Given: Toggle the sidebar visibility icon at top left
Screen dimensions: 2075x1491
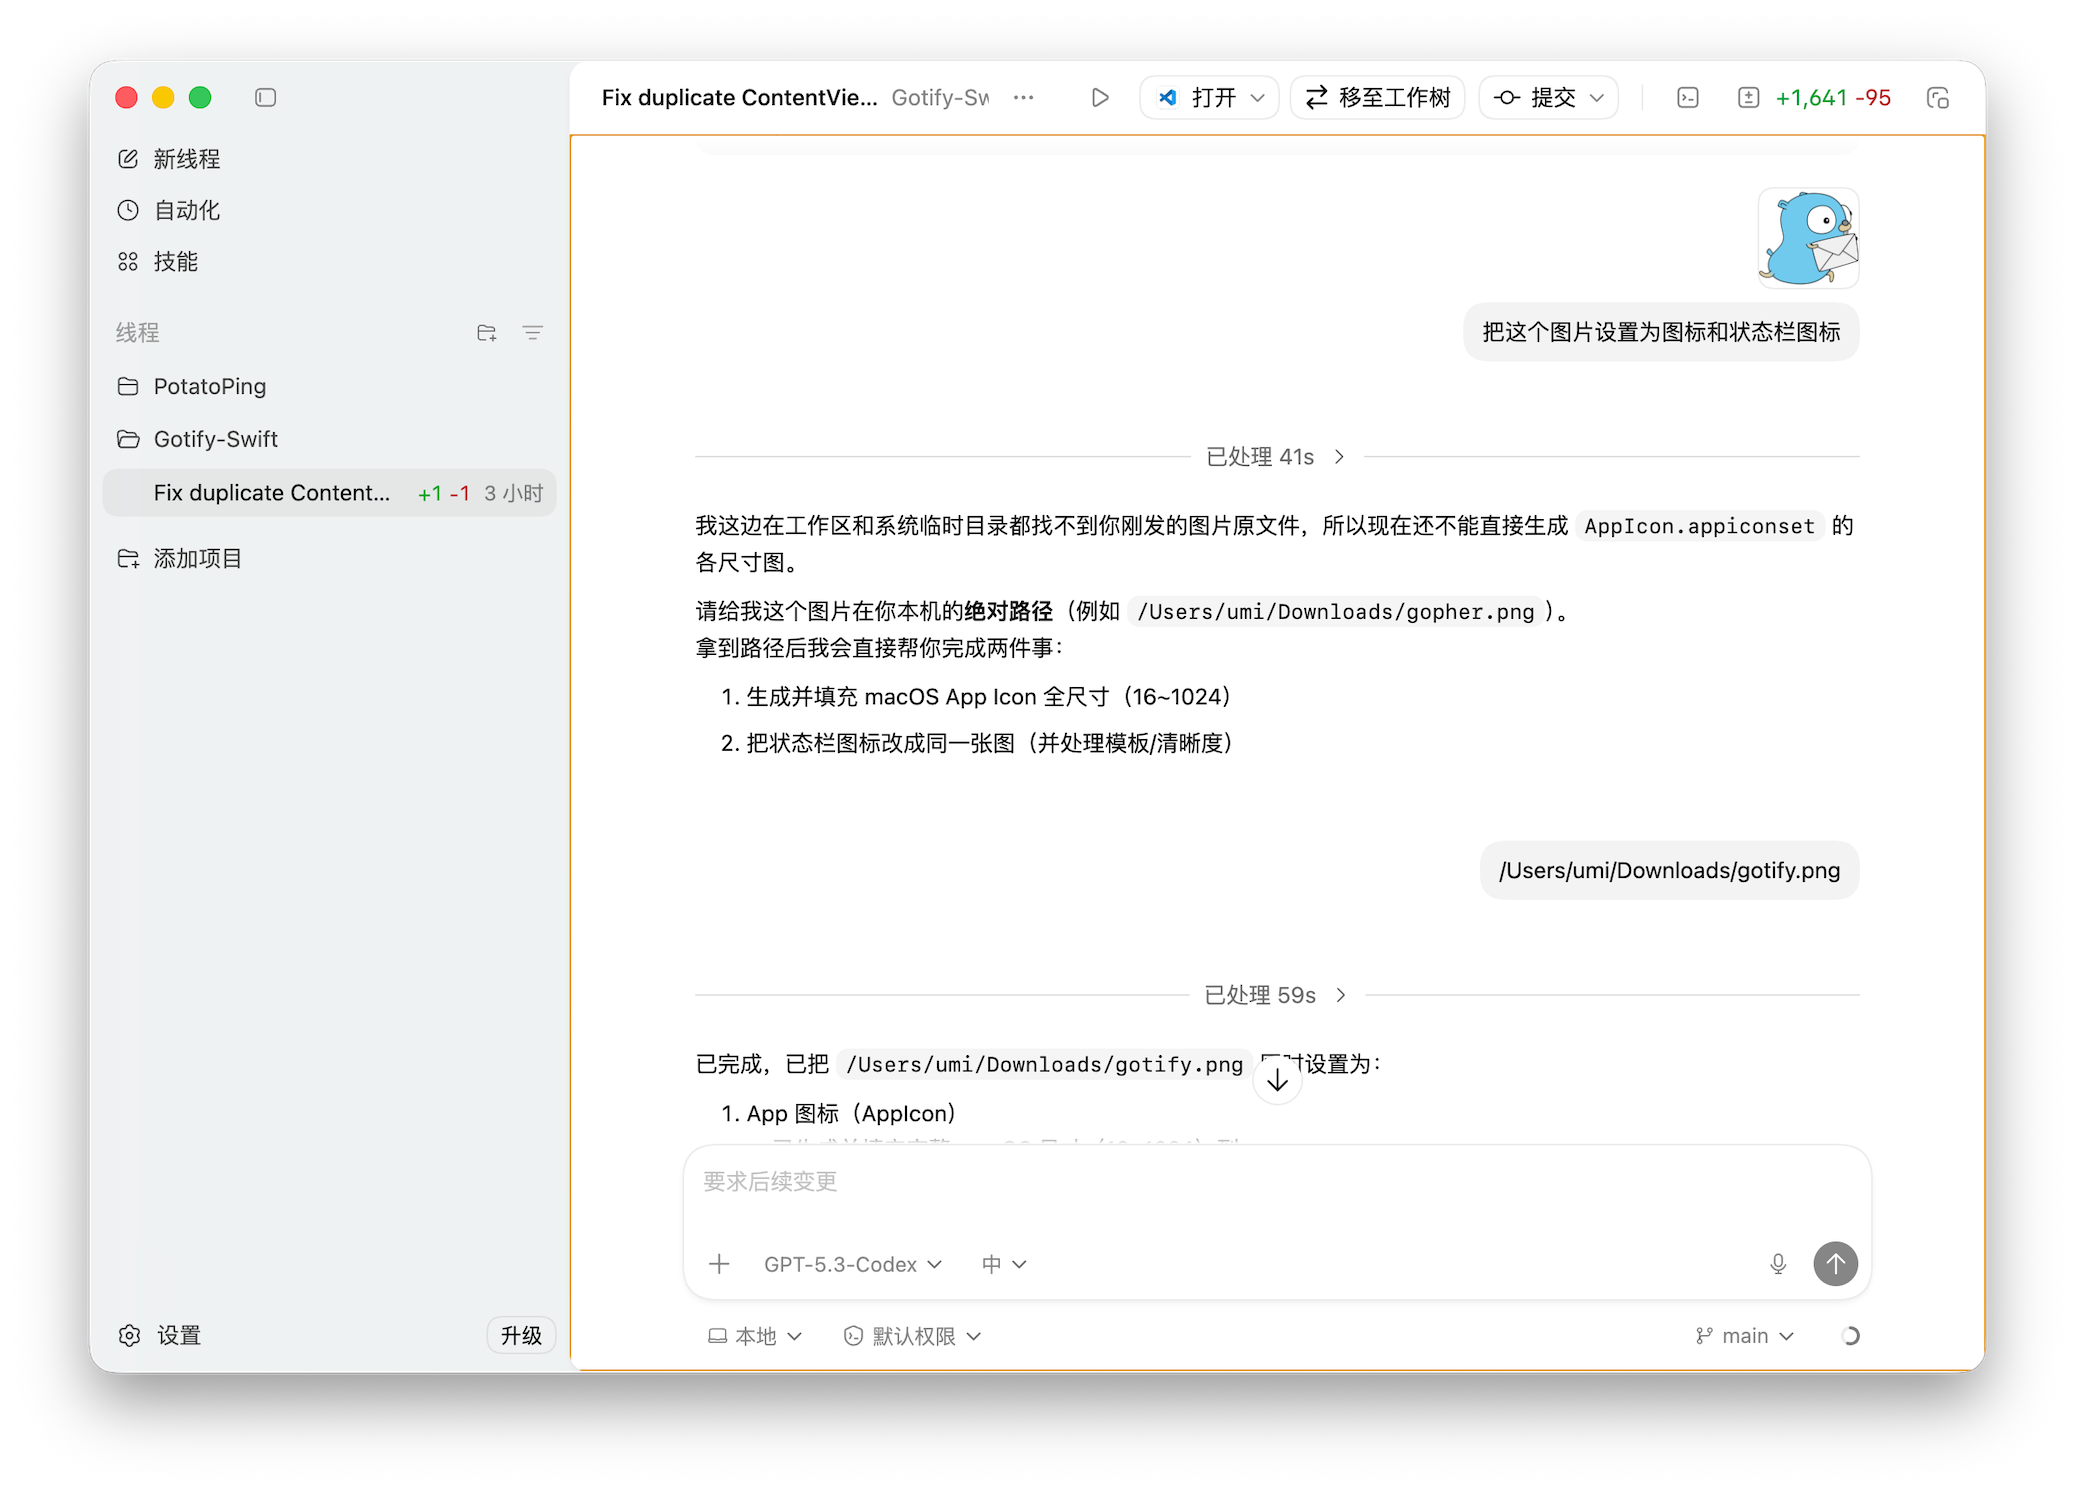Looking at the screenshot, I should pos(265,97).
